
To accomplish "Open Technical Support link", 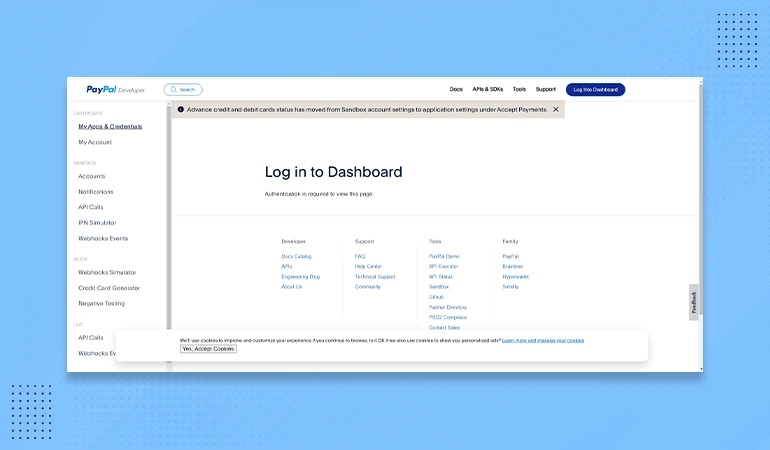I will (375, 277).
